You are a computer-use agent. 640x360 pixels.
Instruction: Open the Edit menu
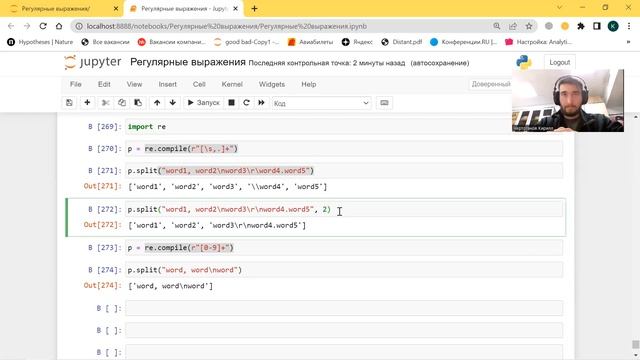pyautogui.click(x=104, y=84)
